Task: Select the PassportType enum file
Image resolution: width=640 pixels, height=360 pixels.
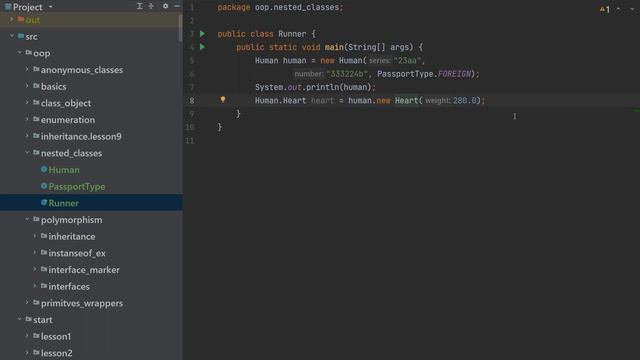Action: pos(77,187)
